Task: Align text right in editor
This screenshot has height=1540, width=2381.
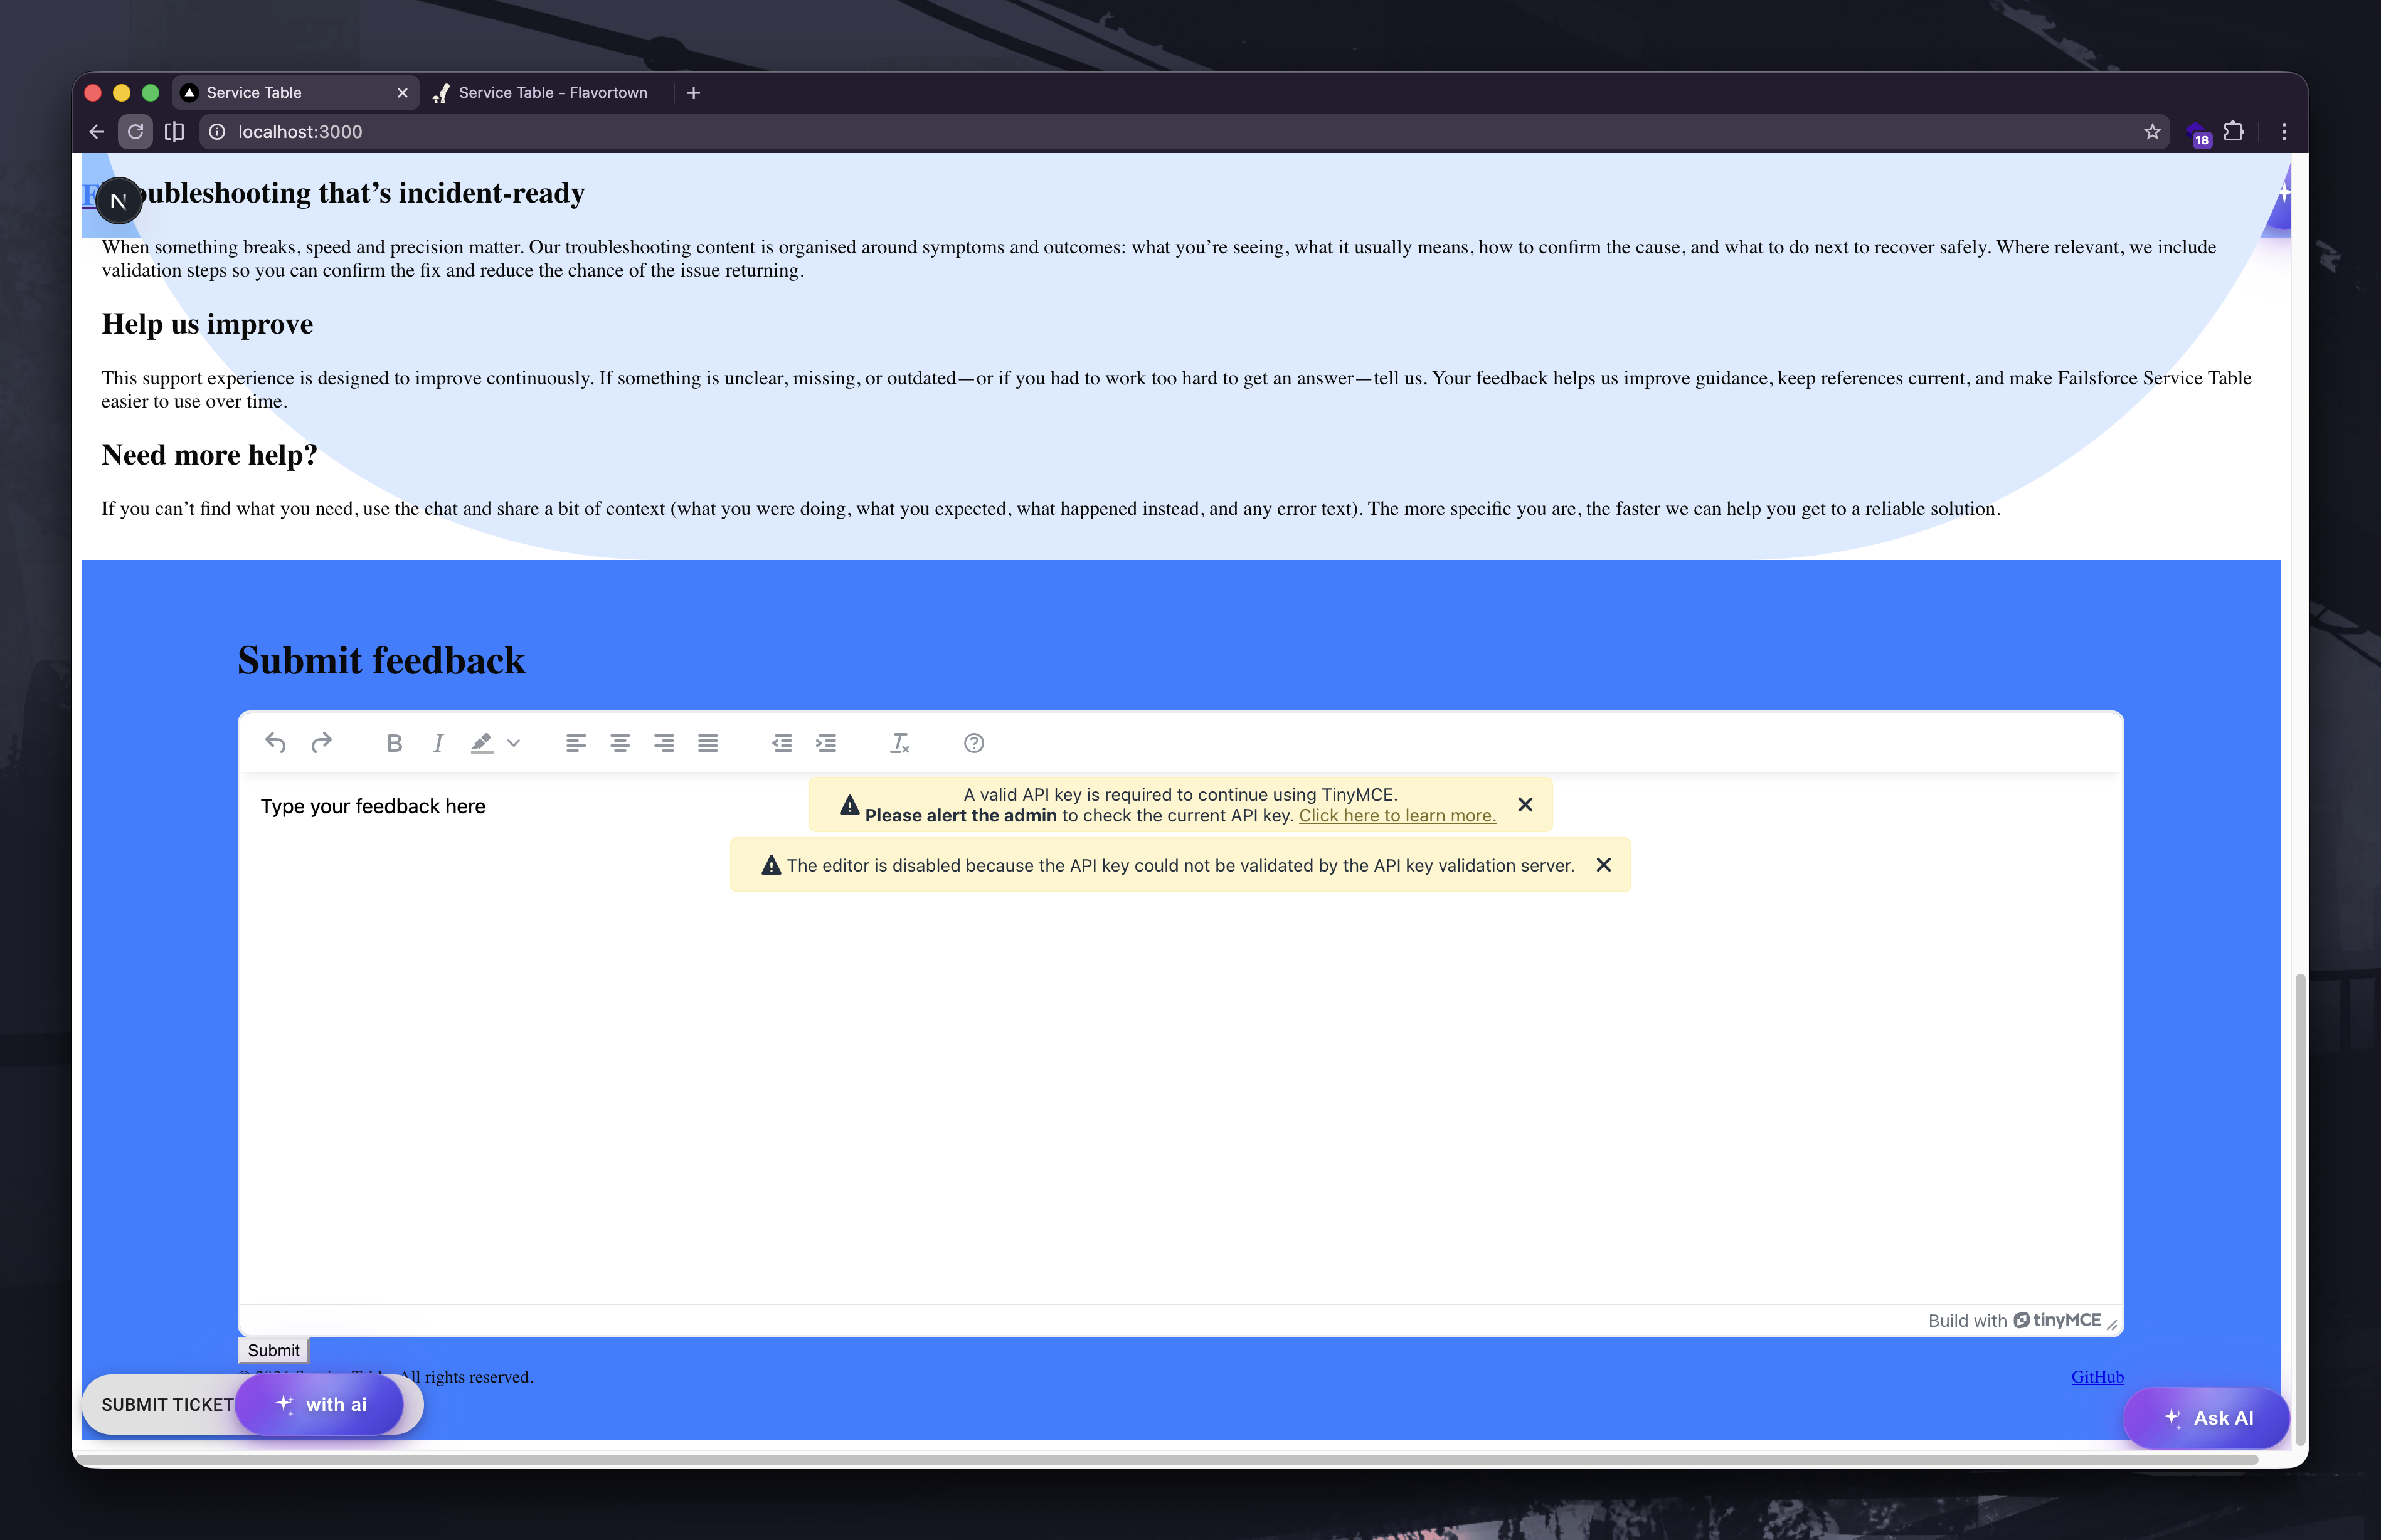Action: [x=664, y=743]
